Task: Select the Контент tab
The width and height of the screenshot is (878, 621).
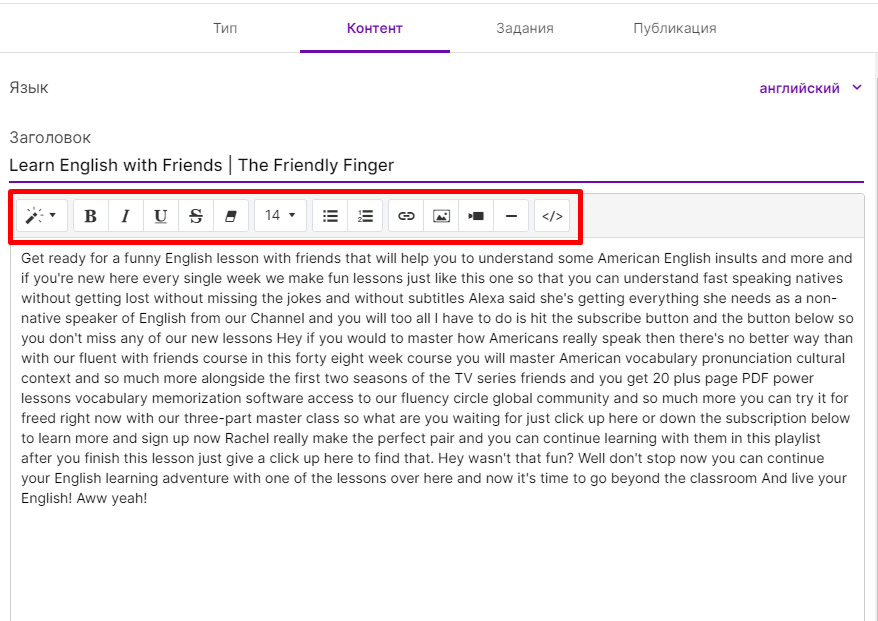Action: click(375, 28)
